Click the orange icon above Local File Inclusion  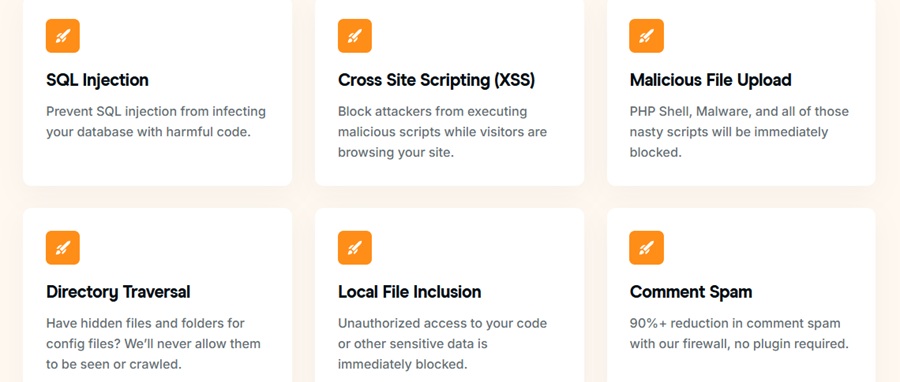pos(355,248)
